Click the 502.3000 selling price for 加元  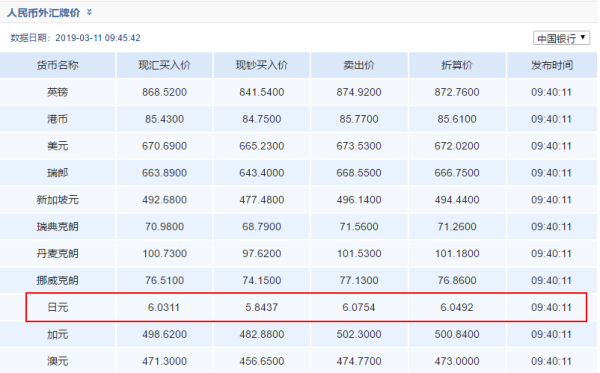tap(359, 334)
